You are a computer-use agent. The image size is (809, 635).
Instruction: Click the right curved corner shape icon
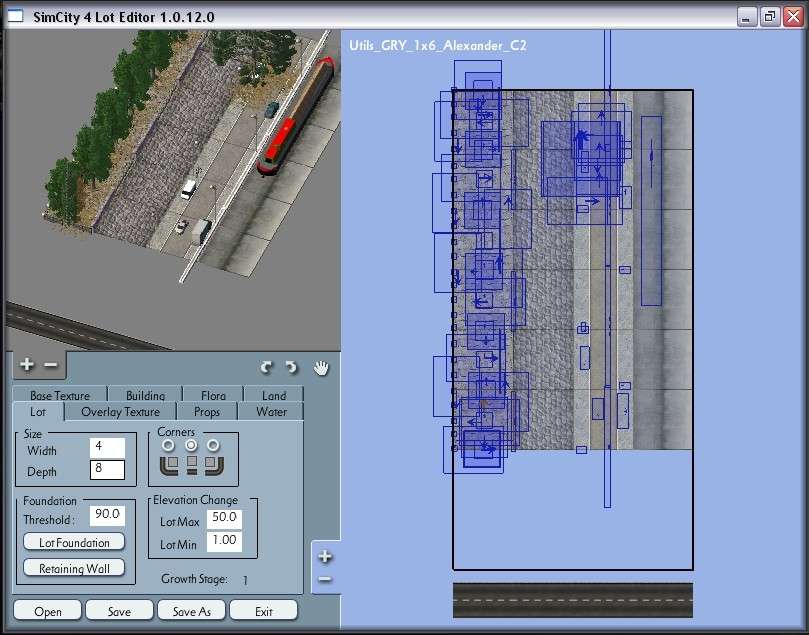pos(214,464)
